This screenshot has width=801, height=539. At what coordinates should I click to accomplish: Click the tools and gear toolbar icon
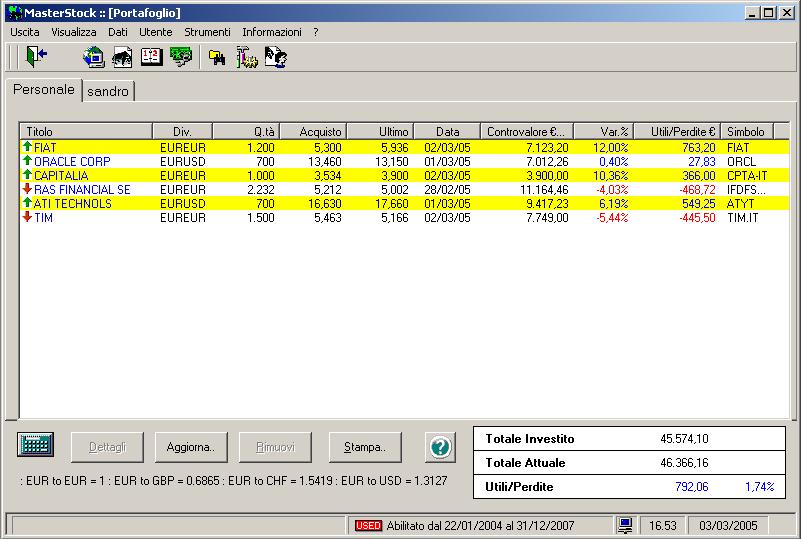247,57
